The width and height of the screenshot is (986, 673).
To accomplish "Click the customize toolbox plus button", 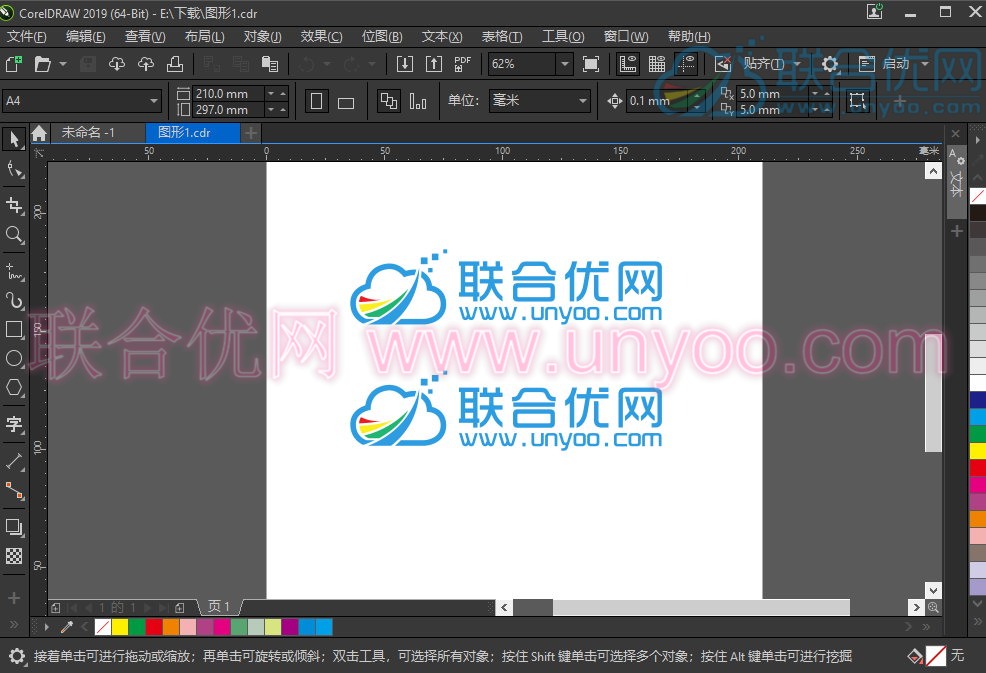I will tap(14, 598).
